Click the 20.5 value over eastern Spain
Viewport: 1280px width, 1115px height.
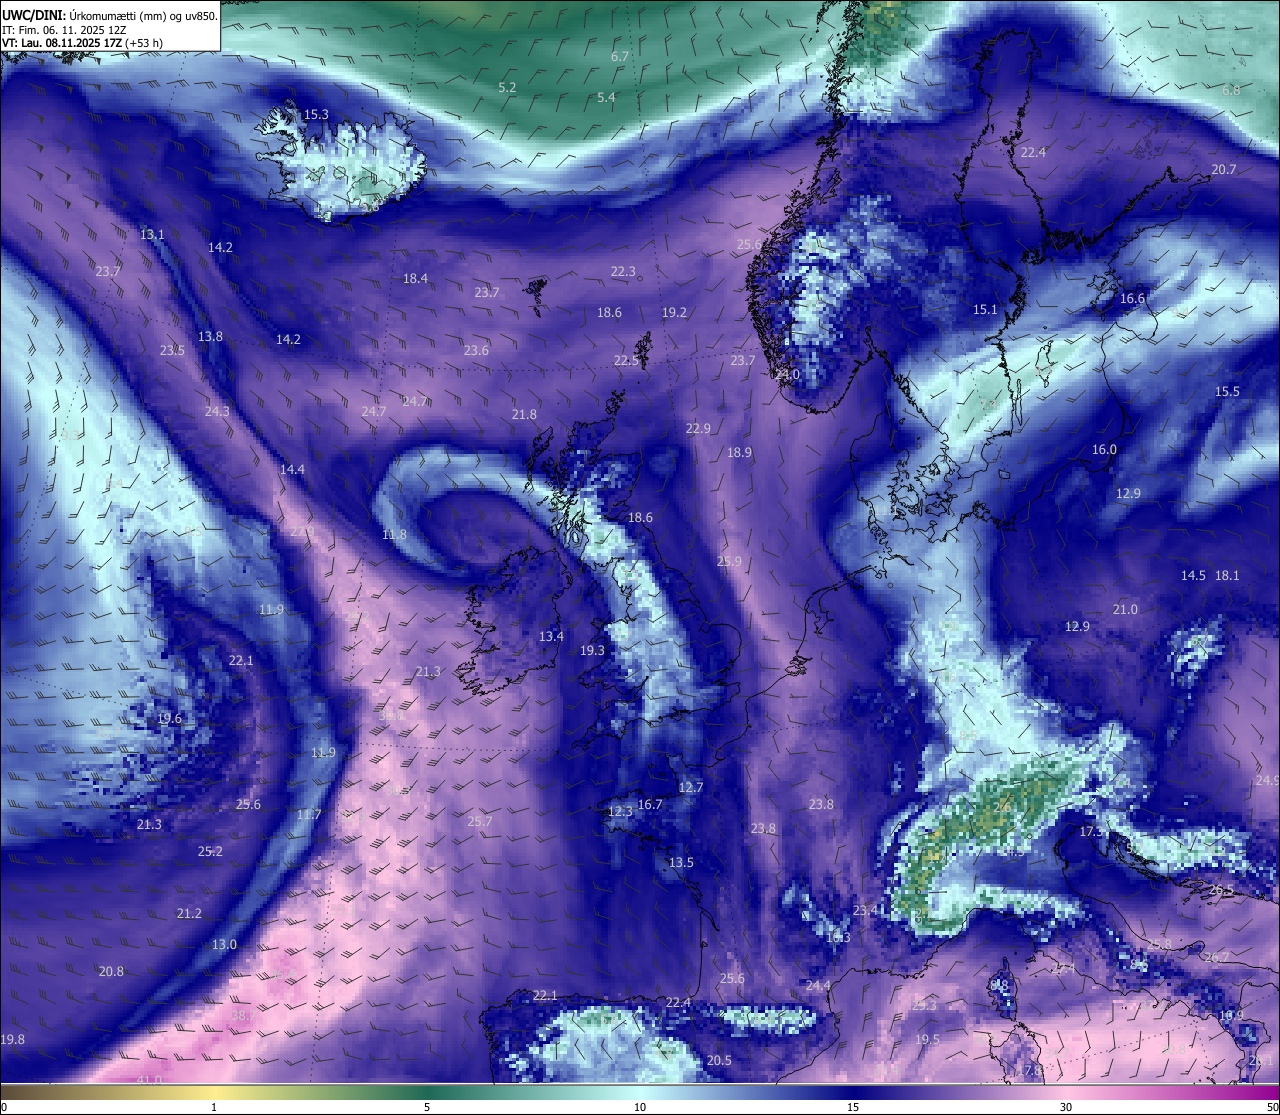pyautogui.click(x=719, y=1061)
